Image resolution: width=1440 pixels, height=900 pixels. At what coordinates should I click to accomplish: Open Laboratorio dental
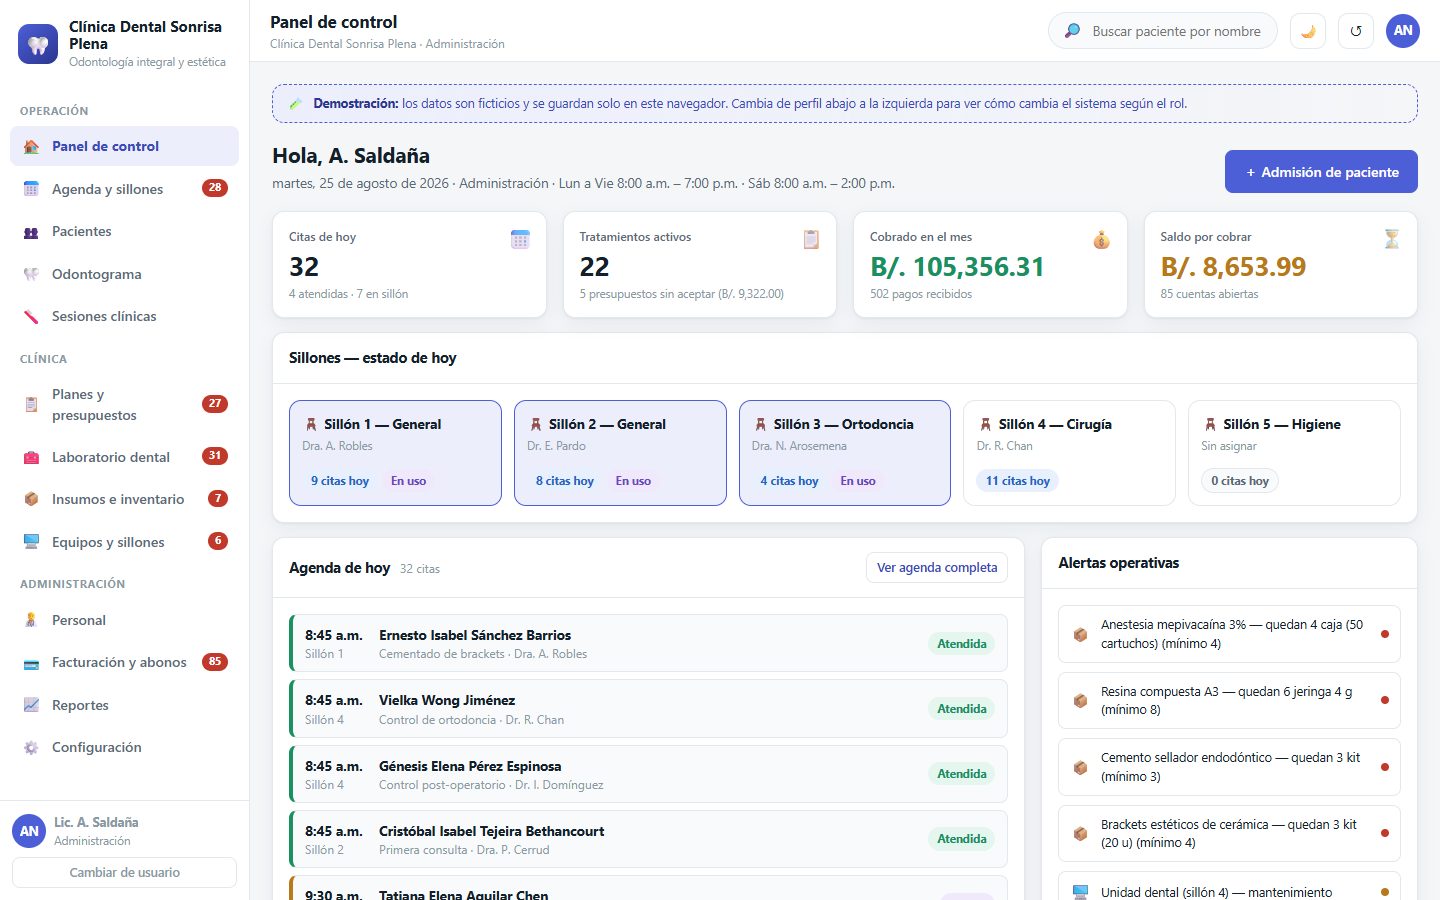(x=124, y=457)
